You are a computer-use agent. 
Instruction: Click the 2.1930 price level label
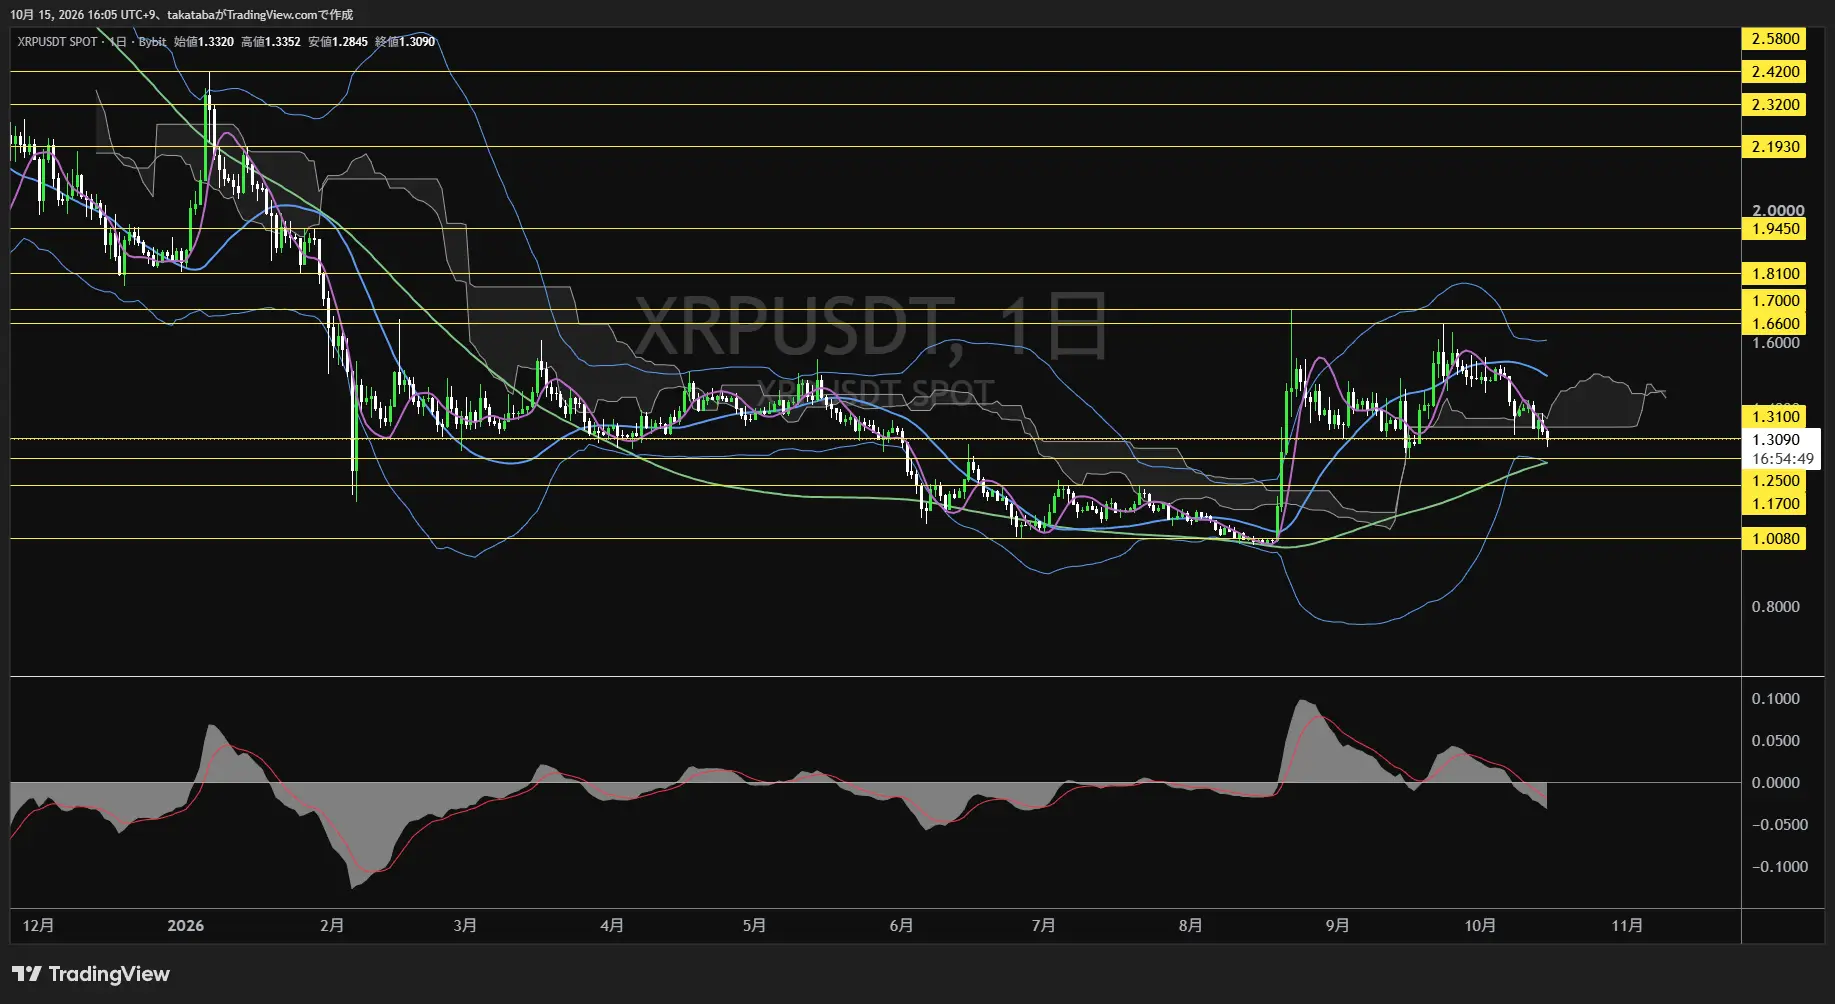(x=1773, y=147)
